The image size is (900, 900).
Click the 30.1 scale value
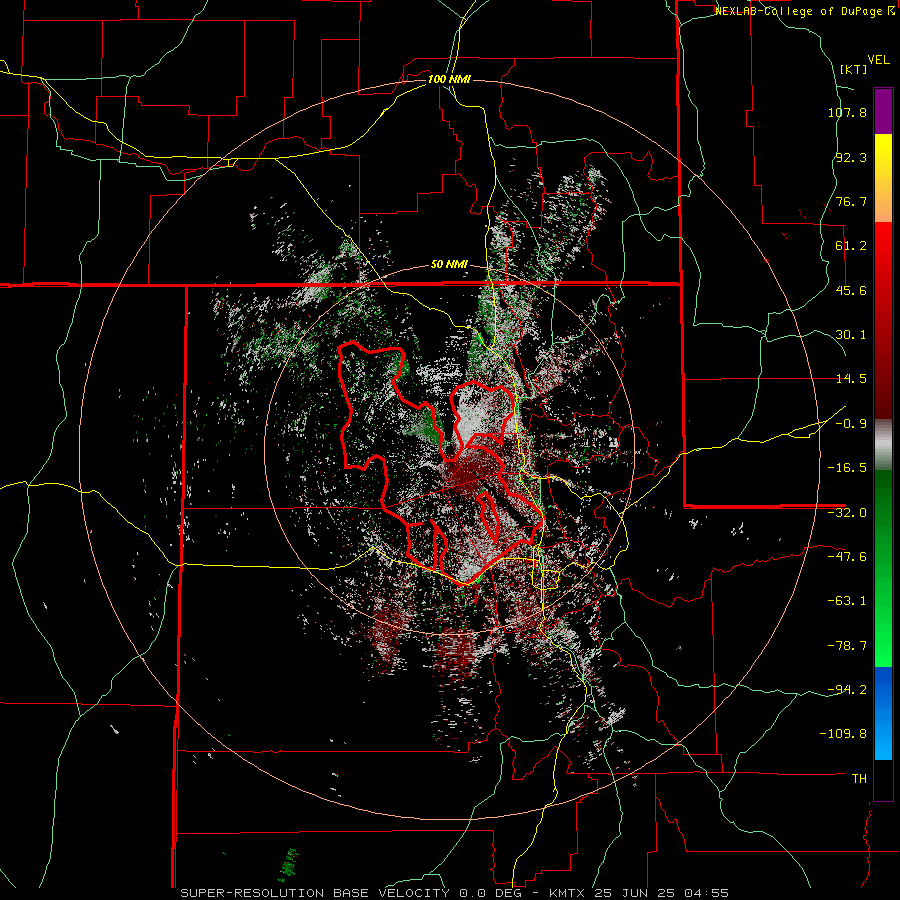(851, 335)
